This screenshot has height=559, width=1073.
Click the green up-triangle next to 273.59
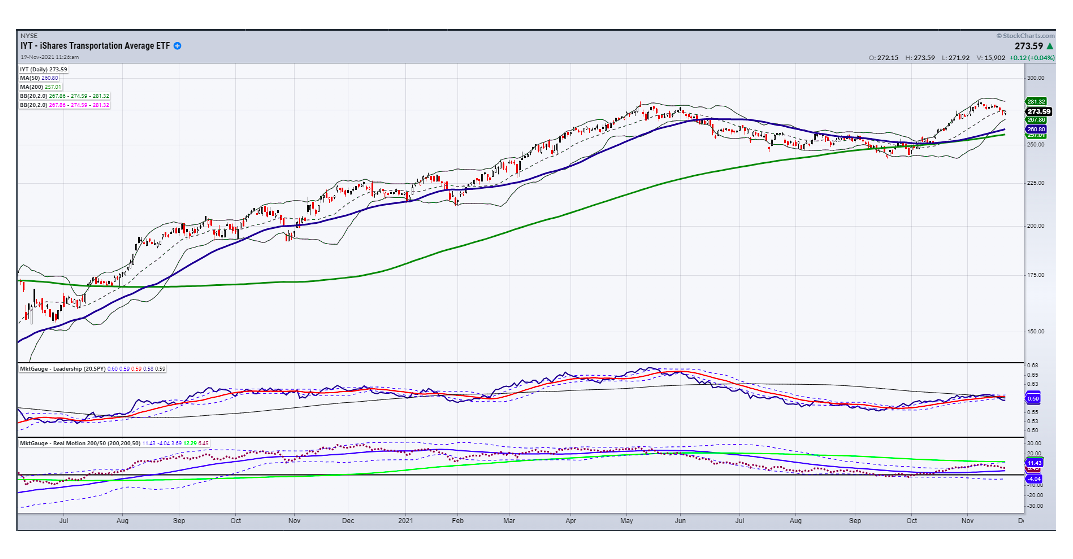point(1050,46)
